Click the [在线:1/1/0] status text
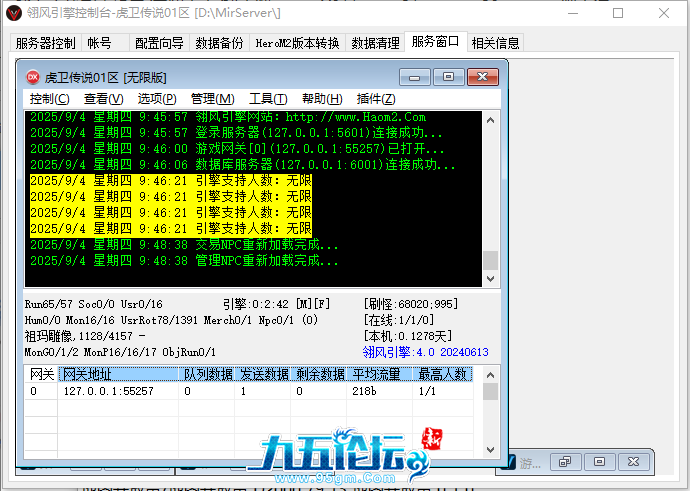690x491 pixels. click(399, 320)
